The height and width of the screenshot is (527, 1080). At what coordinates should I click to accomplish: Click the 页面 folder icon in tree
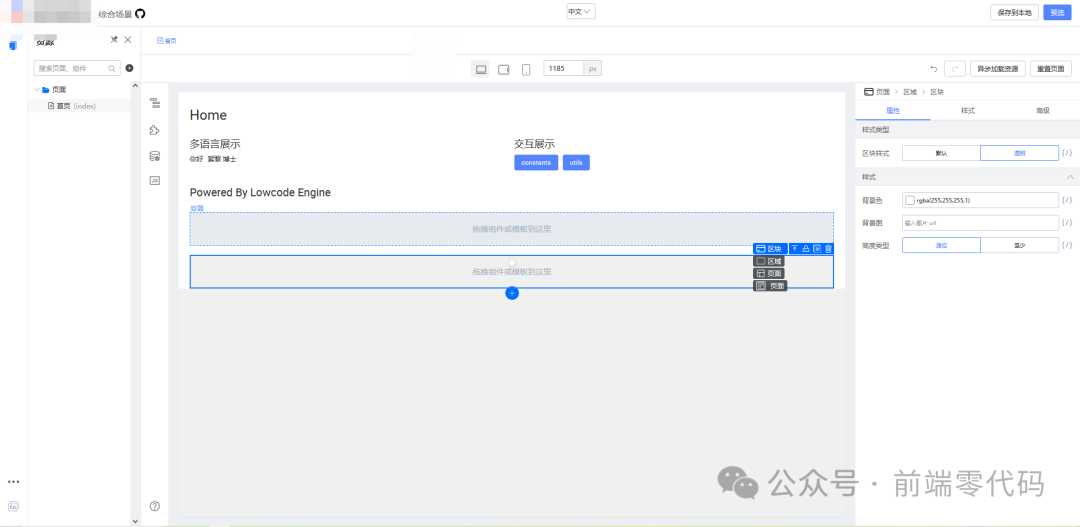pyautogui.click(x=45, y=90)
